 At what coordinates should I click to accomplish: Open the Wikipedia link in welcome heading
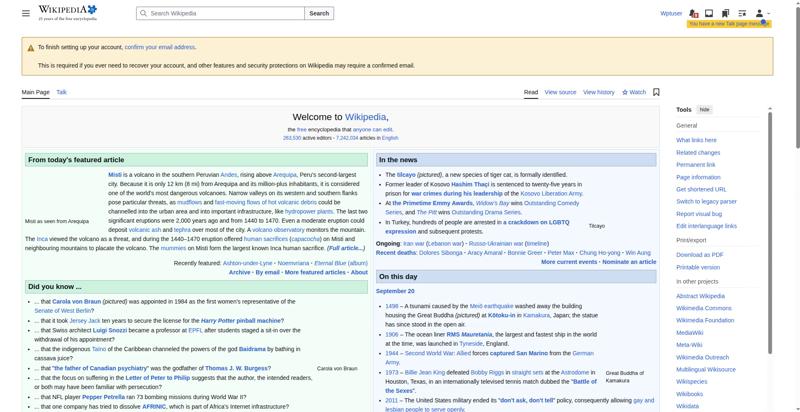point(365,117)
